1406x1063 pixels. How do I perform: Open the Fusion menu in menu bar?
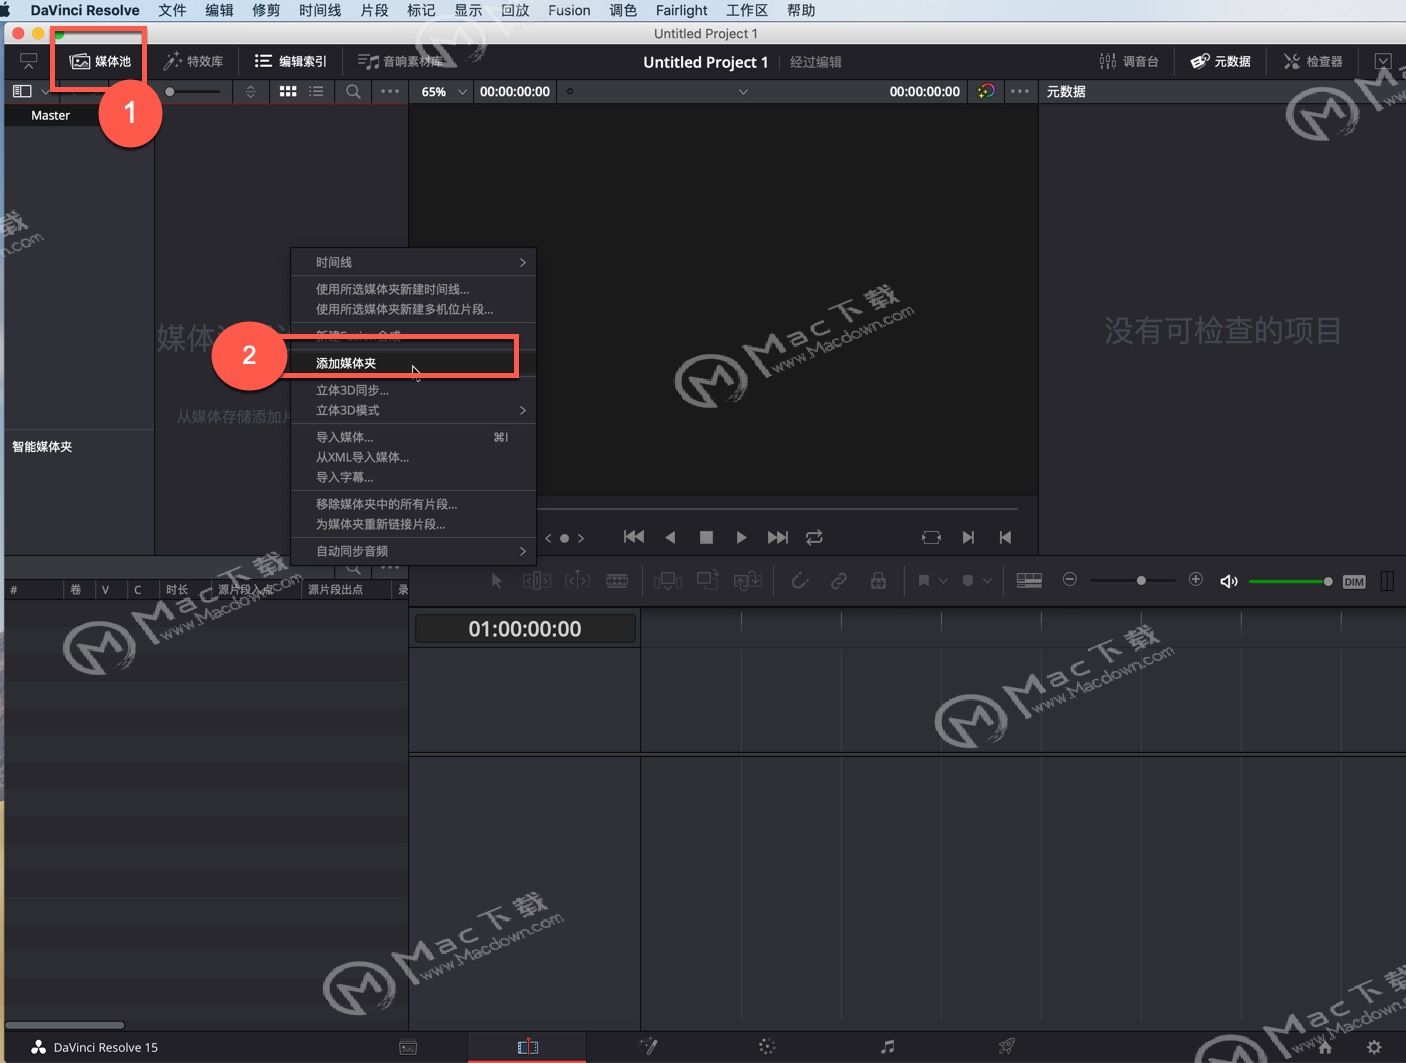(x=569, y=10)
